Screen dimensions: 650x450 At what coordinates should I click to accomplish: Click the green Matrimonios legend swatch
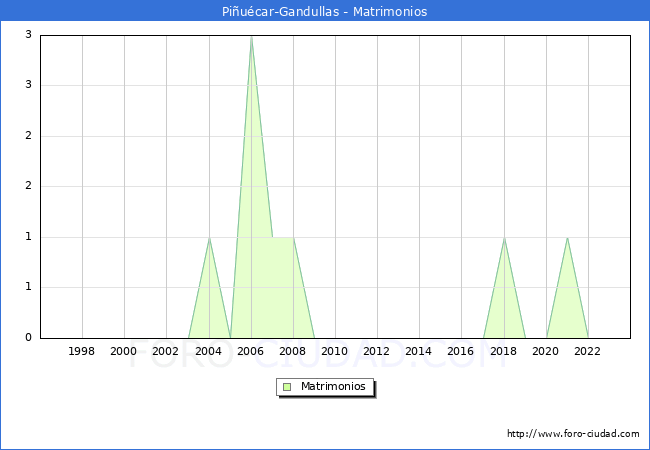click(x=287, y=387)
